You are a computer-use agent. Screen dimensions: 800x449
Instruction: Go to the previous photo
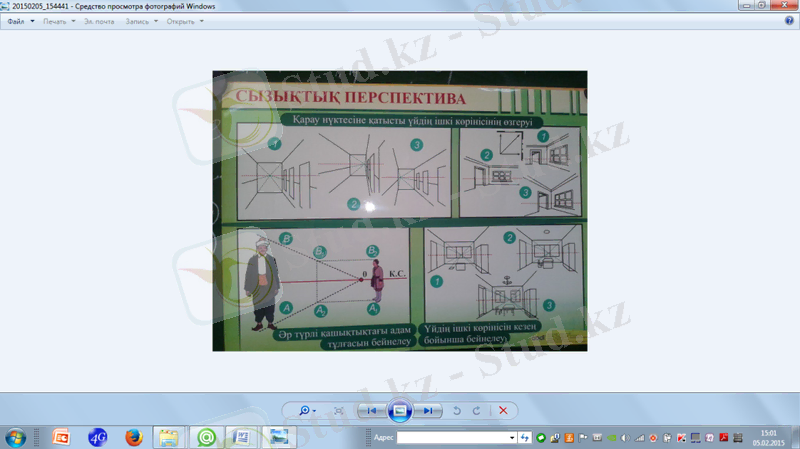click(371, 411)
